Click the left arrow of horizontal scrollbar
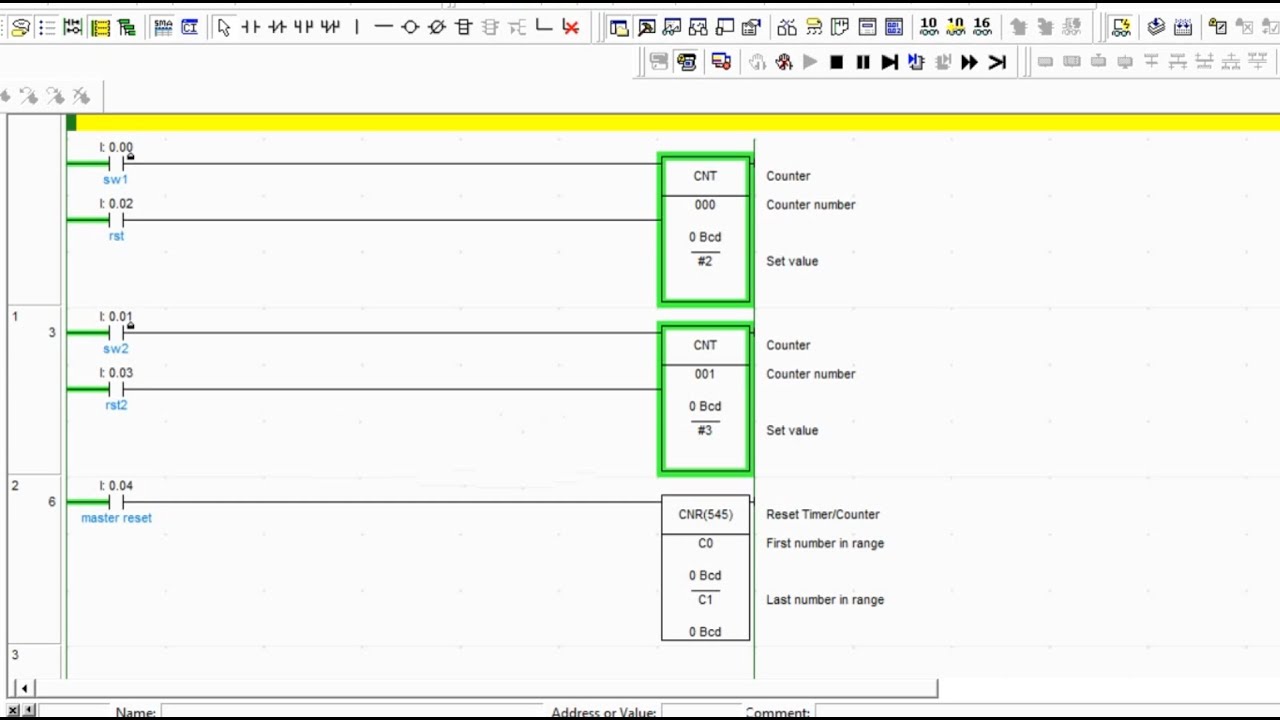The image size is (1280, 720). pyautogui.click(x=23, y=688)
